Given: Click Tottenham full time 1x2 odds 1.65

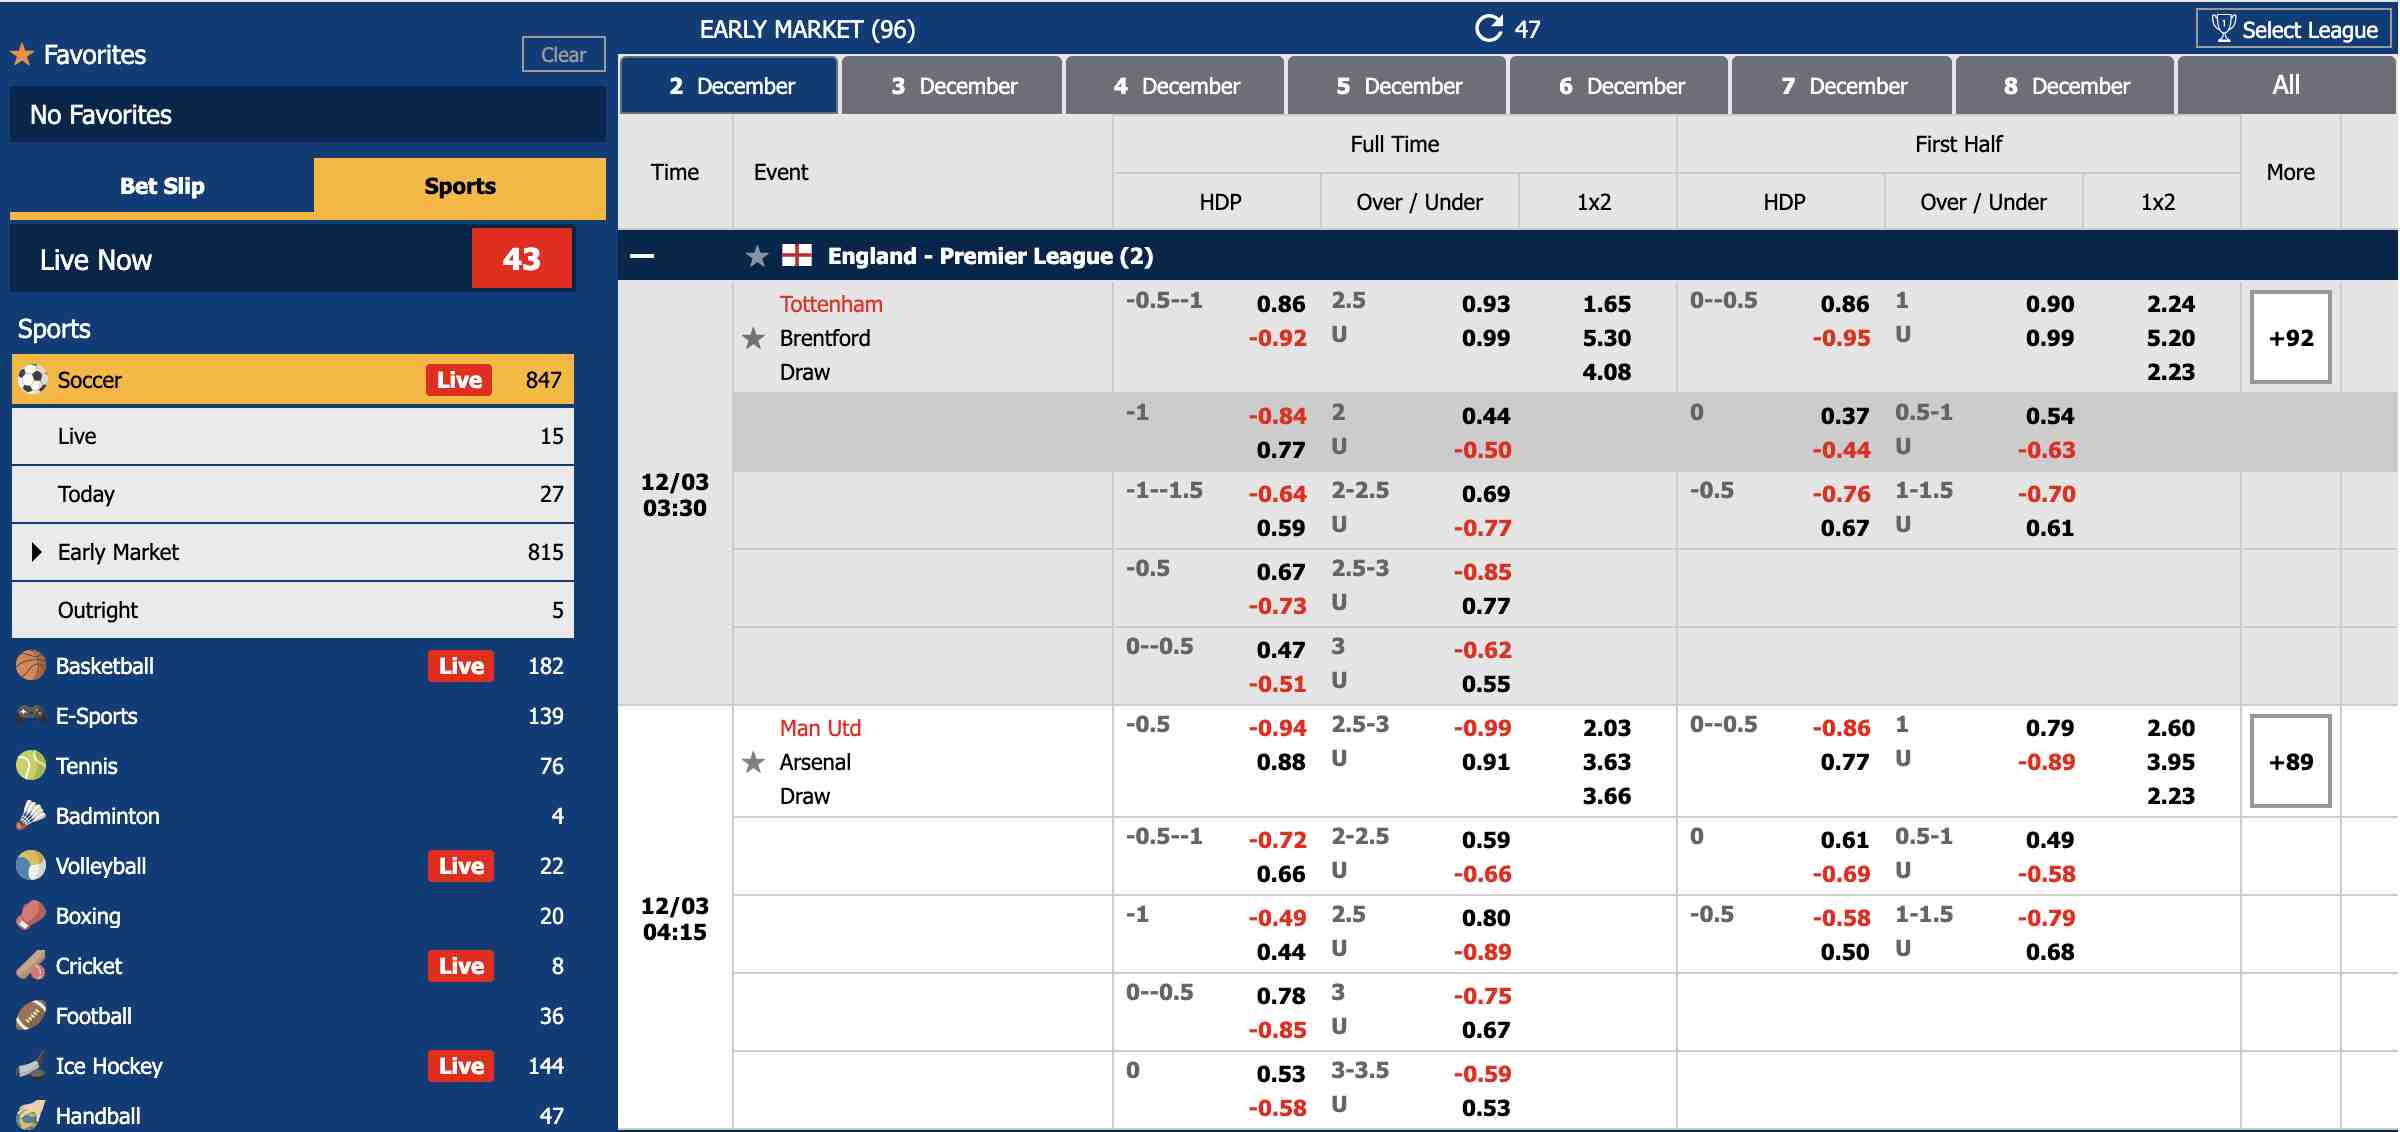Looking at the screenshot, I should pyautogui.click(x=1606, y=304).
